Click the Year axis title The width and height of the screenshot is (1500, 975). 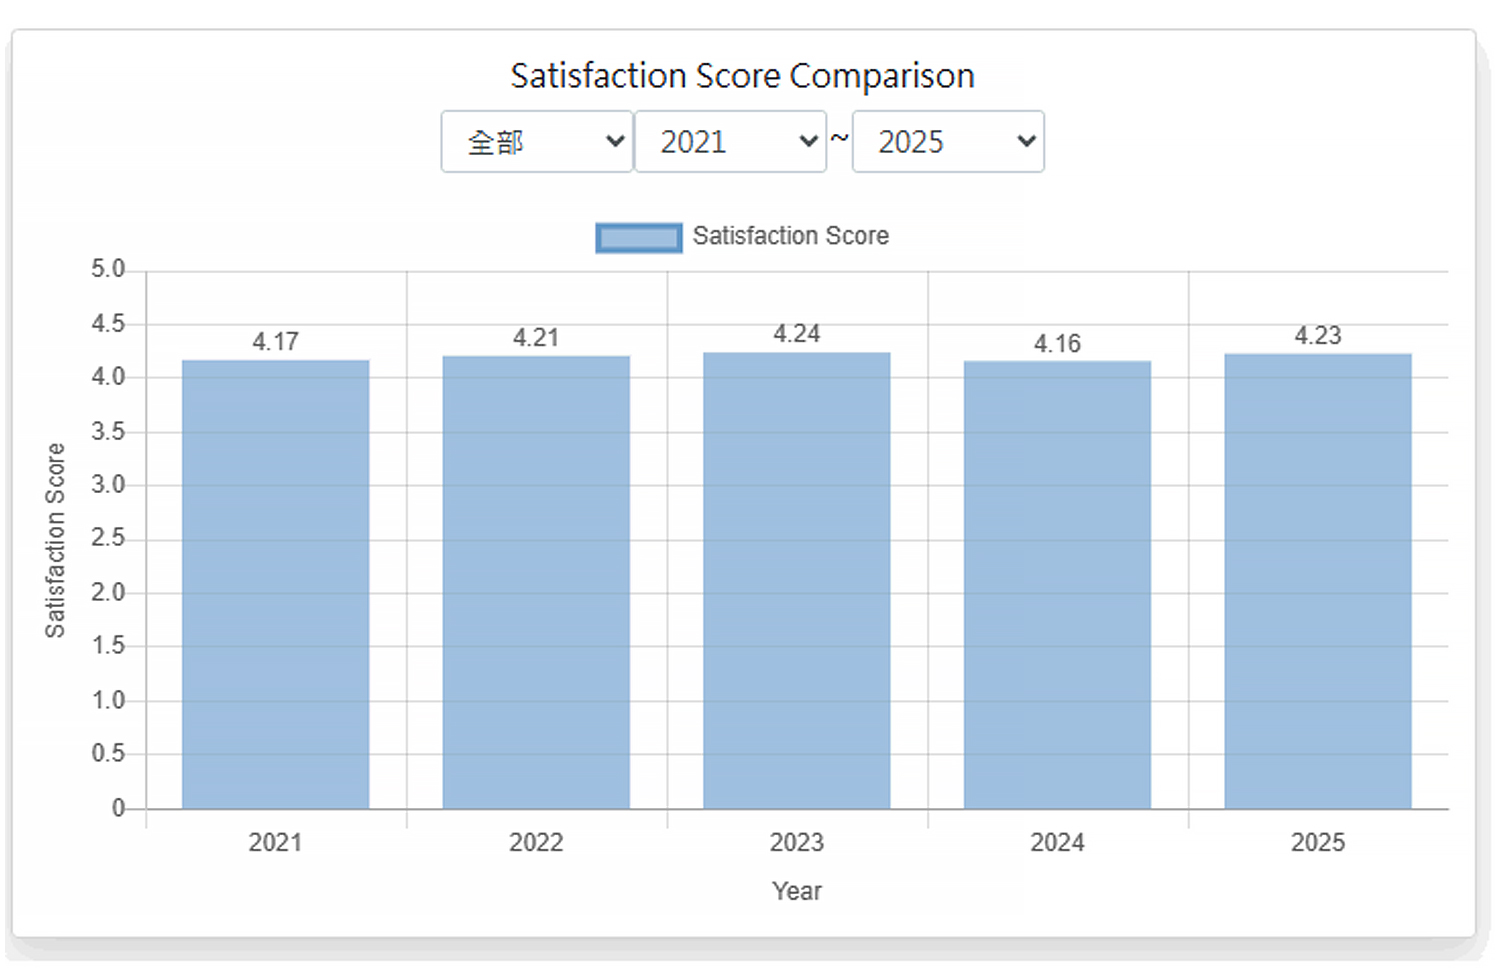[x=796, y=891]
